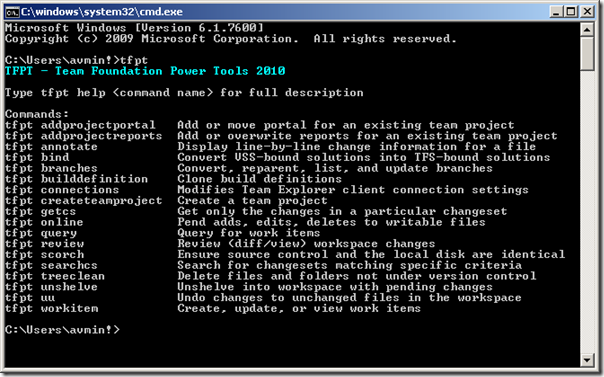Click 'Query for work items' description
Screen dimensions: 604x377
(248, 233)
